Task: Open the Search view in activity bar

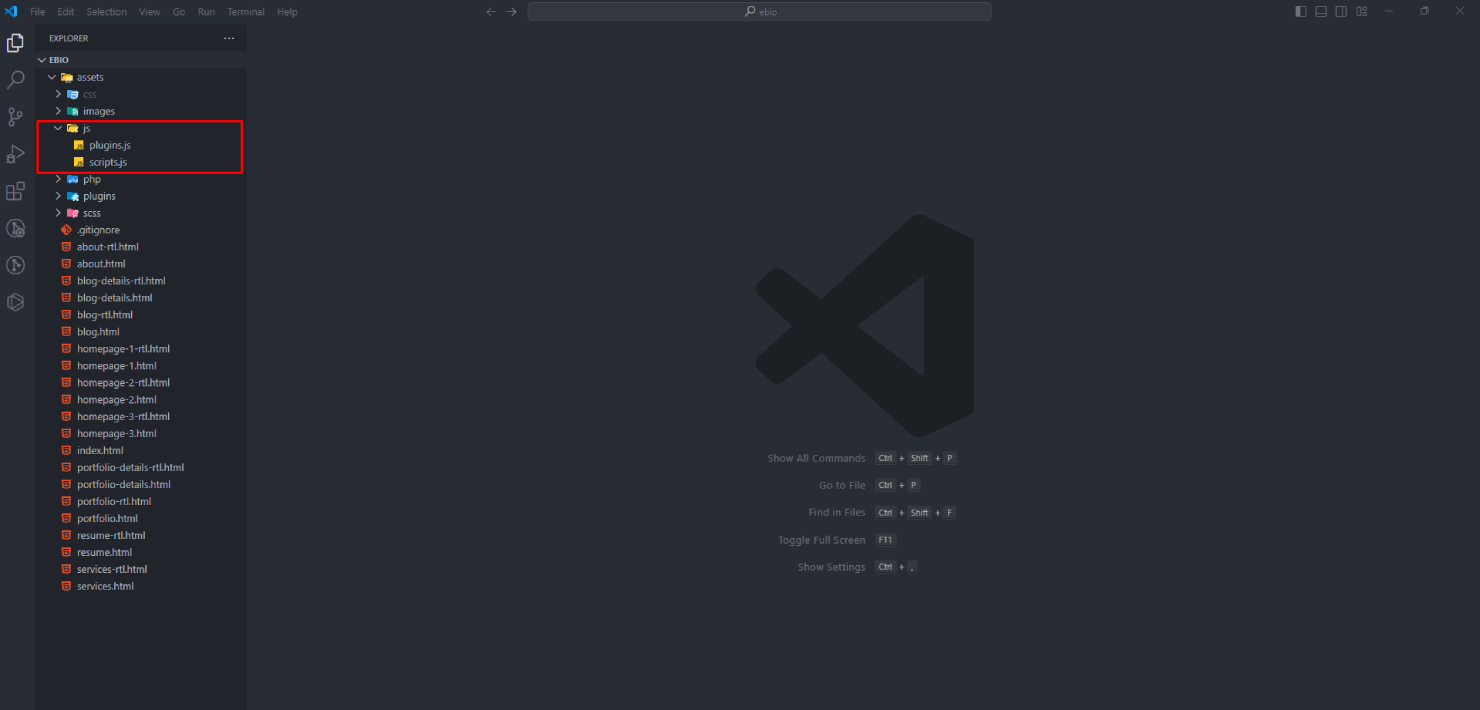Action: pos(15,80)
